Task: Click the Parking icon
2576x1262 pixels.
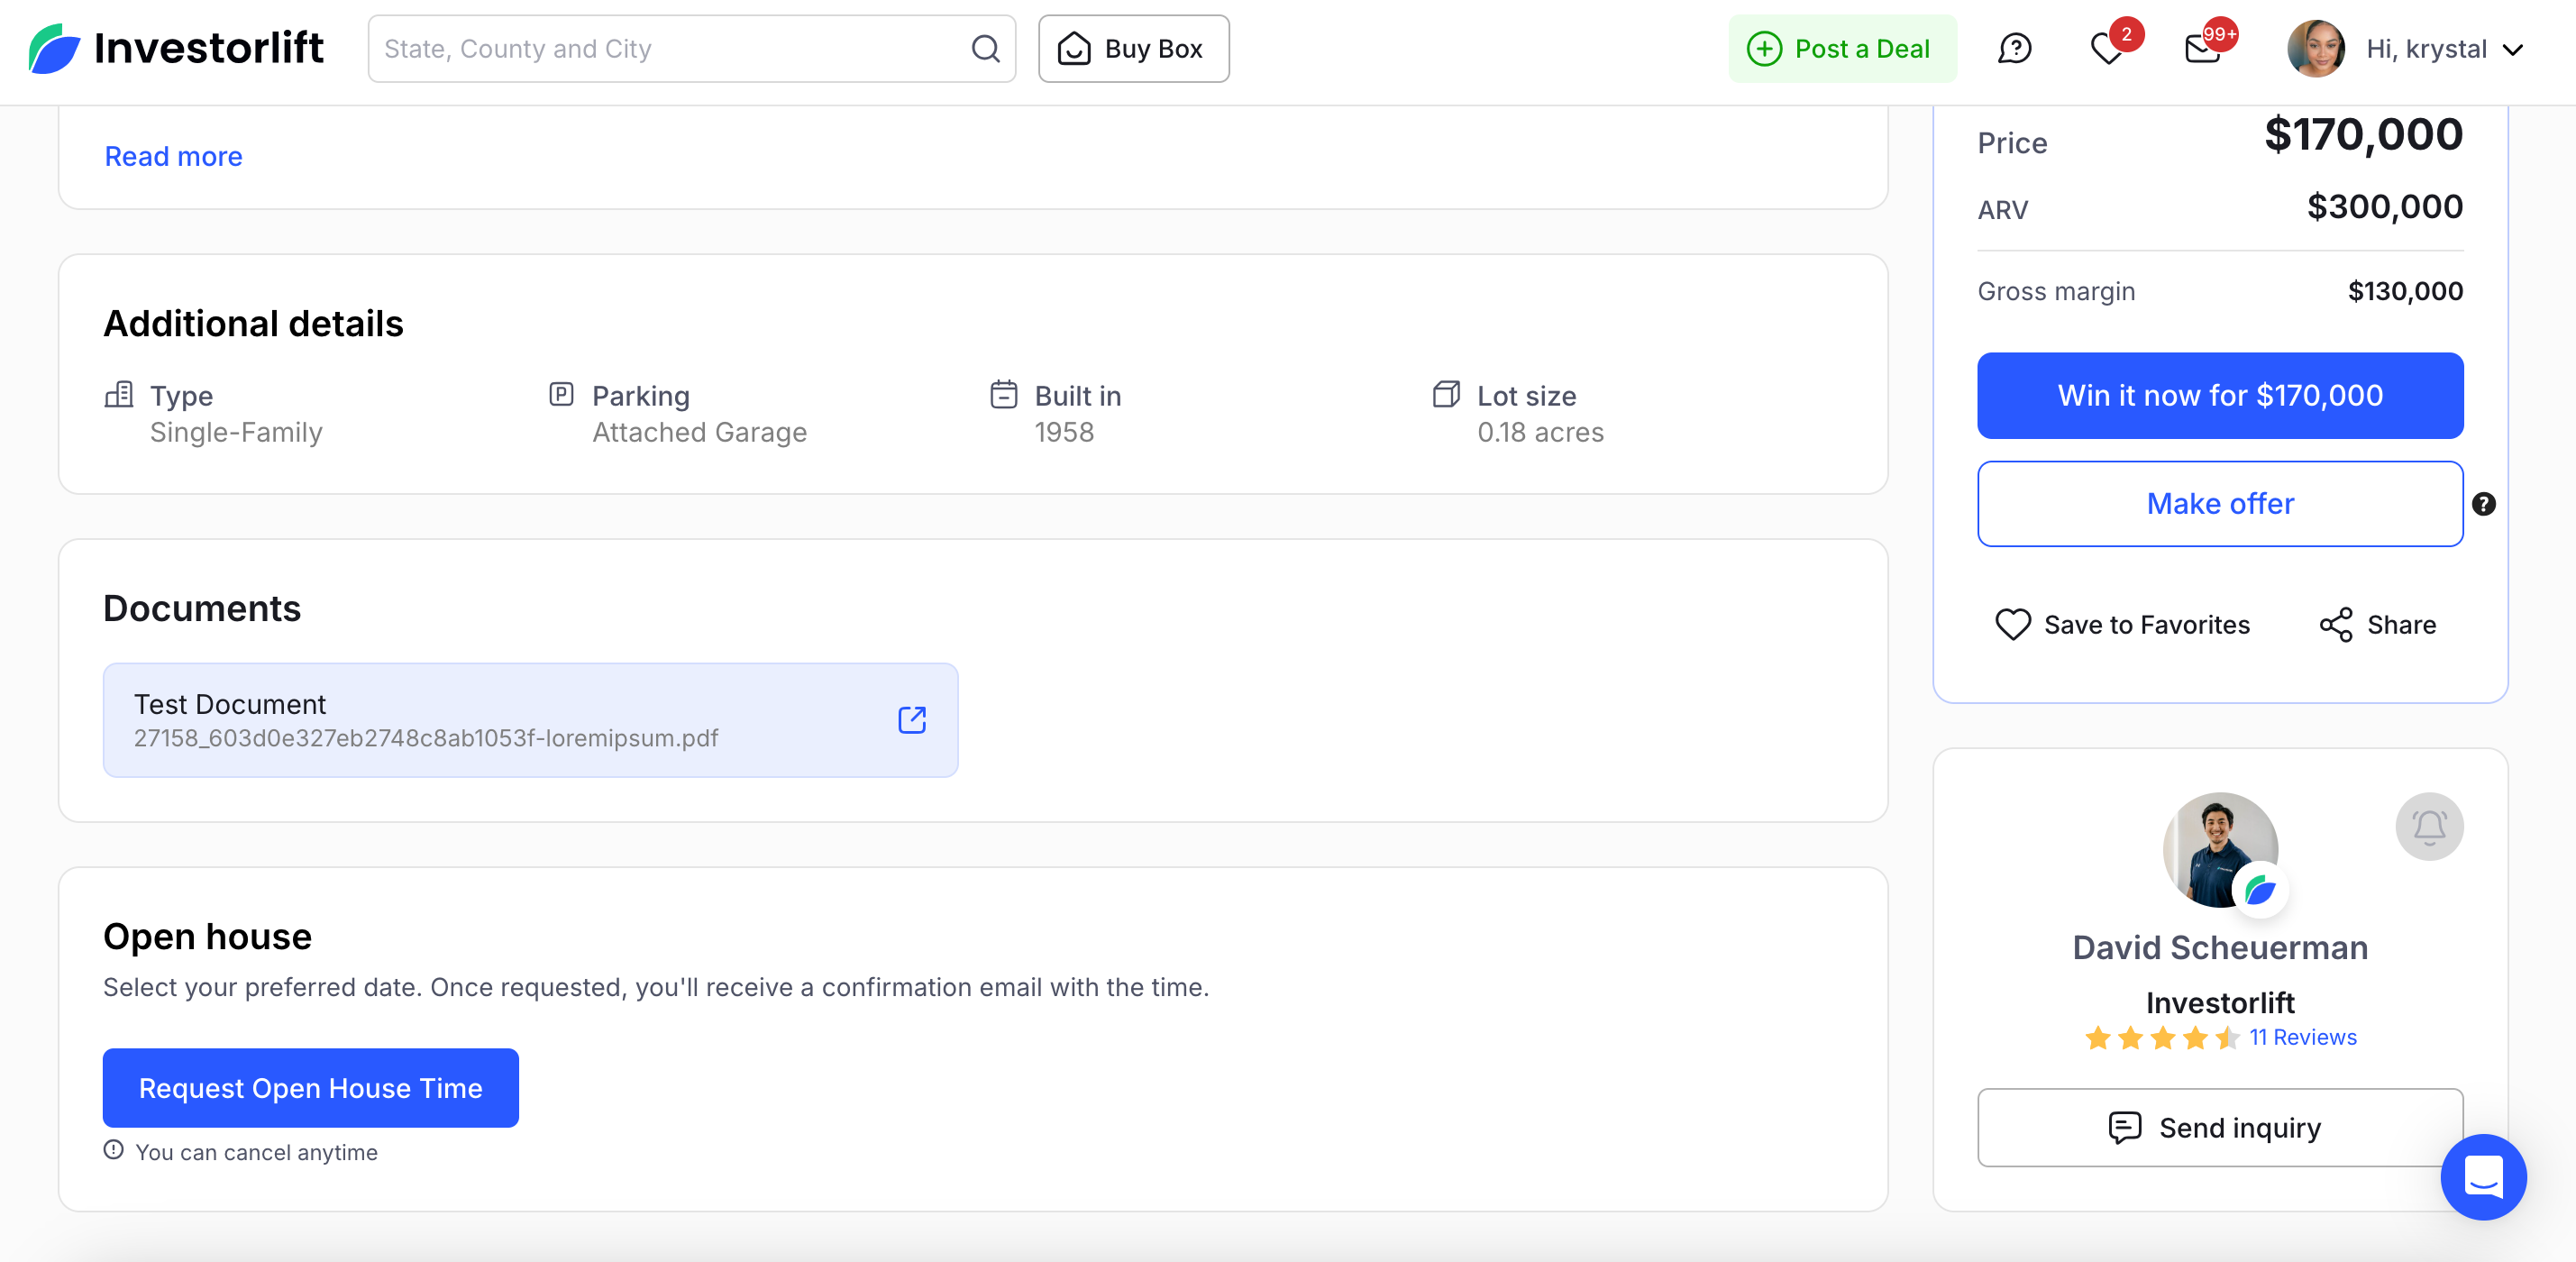Action: 561,394
